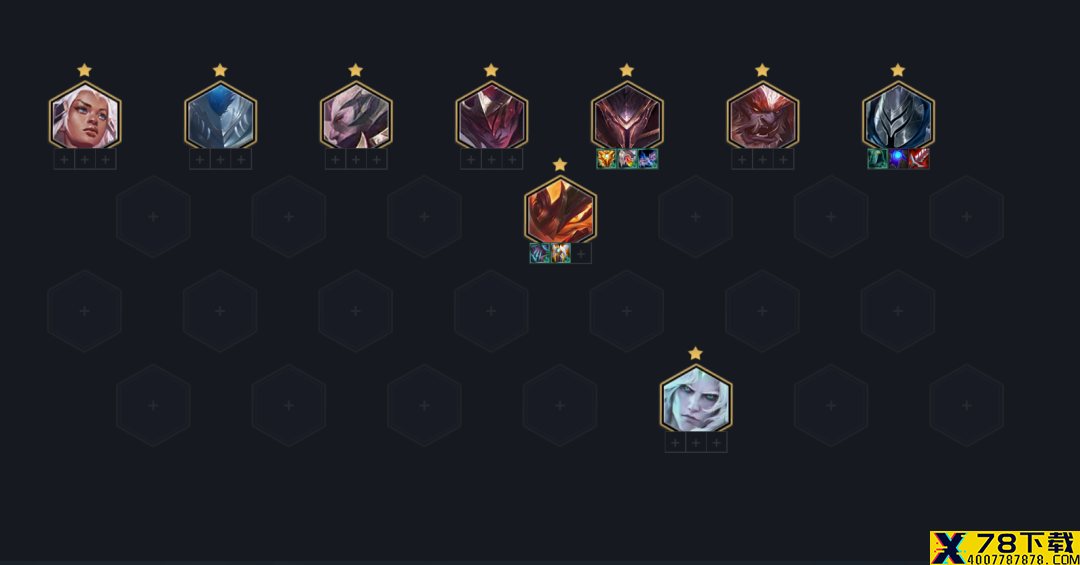Click the blue orb item under the silver knight
This screenshot has height=565, width=1080.
coord(898,159)
